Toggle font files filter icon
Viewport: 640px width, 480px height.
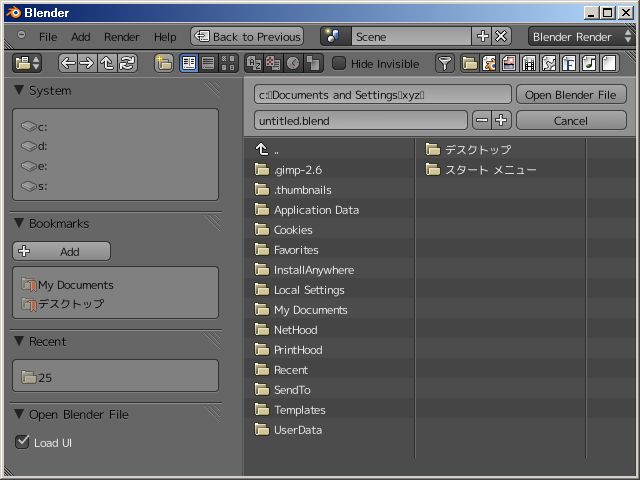click(x=569, y=63)
